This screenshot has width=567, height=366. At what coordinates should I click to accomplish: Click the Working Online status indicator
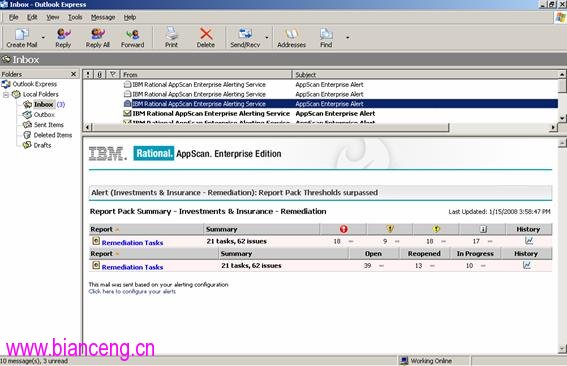pyautogui.click(x=427, y=361)
